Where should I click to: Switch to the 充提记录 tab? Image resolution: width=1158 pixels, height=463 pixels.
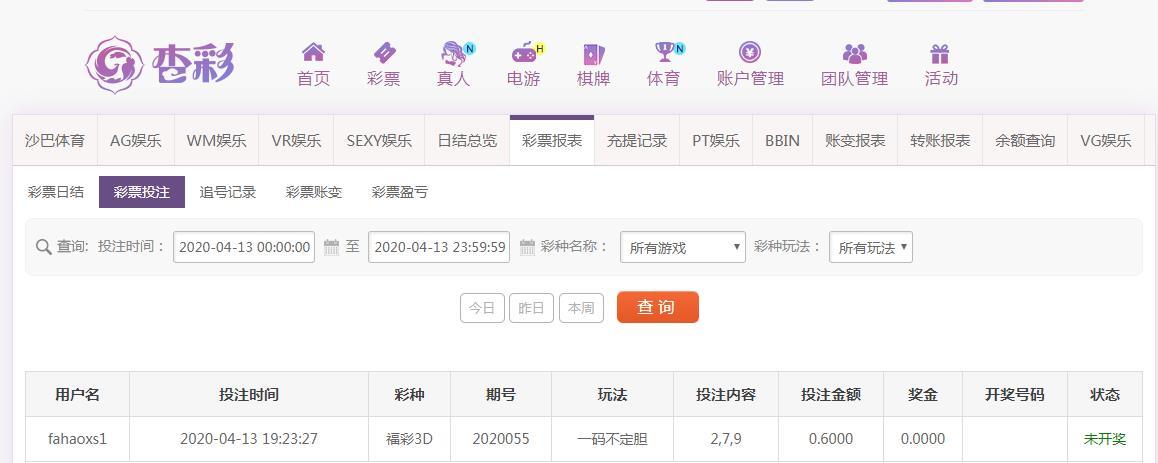pyautogui.click(x=637, y=140)
